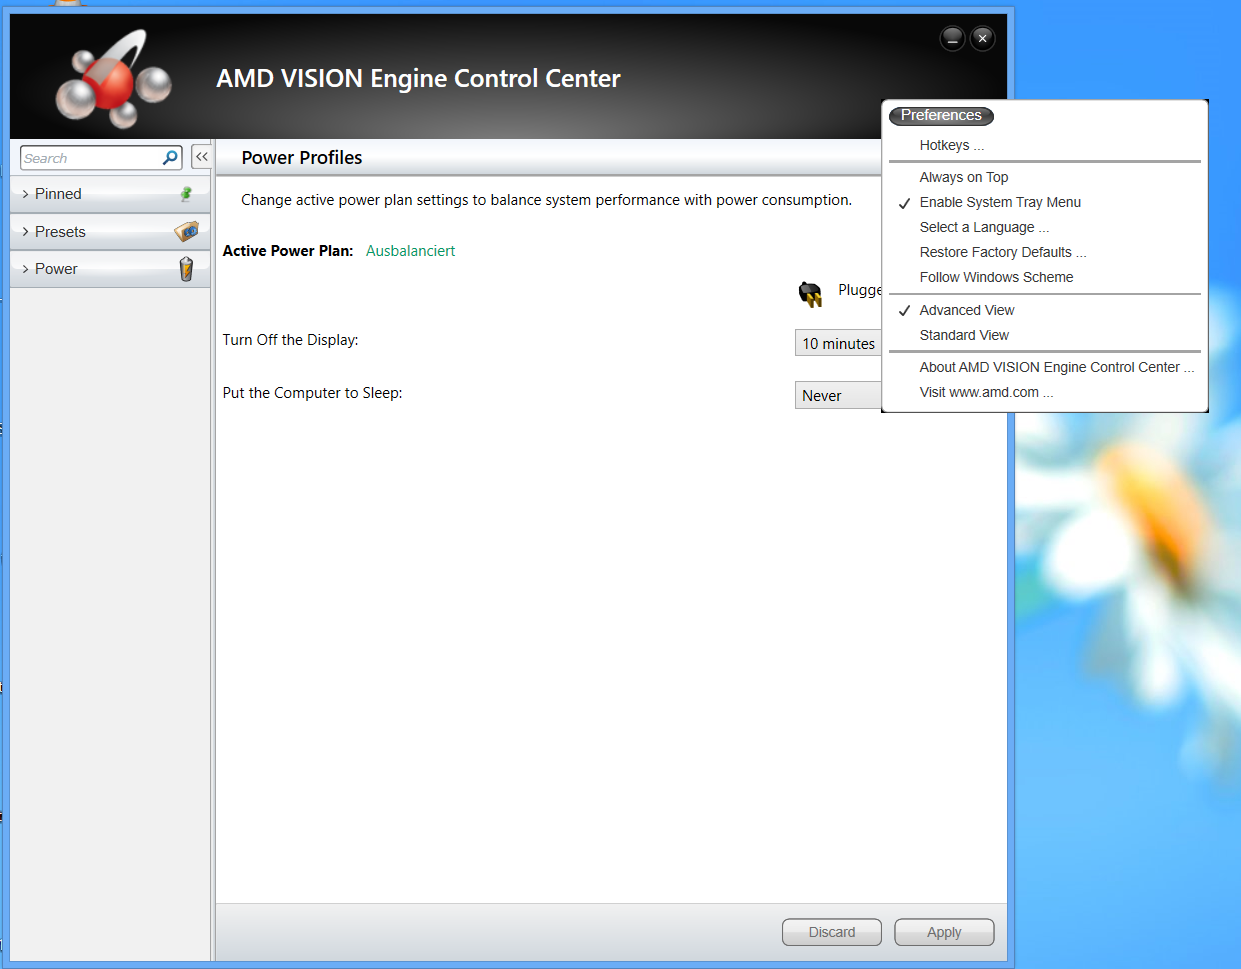The image size is (1241, 969).
Task: Click the AMD Catalyst molecule logo
Action: pos(112,80)
